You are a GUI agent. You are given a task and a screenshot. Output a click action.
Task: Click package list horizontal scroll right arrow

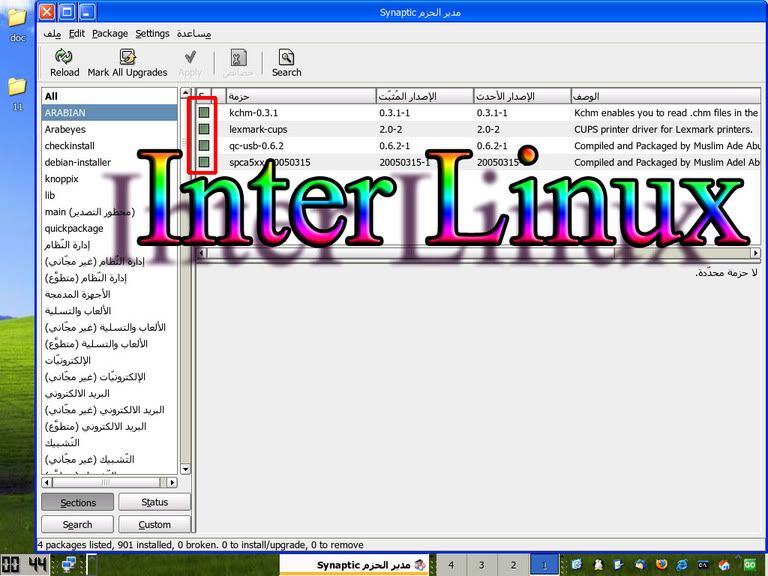pyautogui.click(x=755, y=253)
